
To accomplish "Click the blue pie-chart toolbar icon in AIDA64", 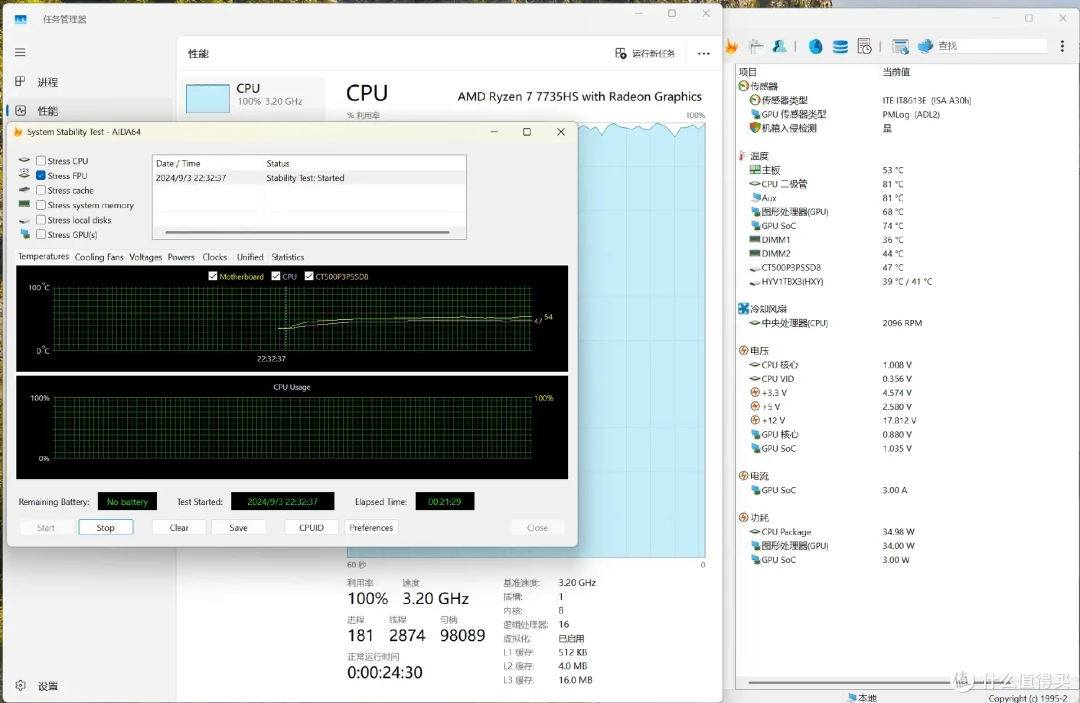I will coord(816,46).
